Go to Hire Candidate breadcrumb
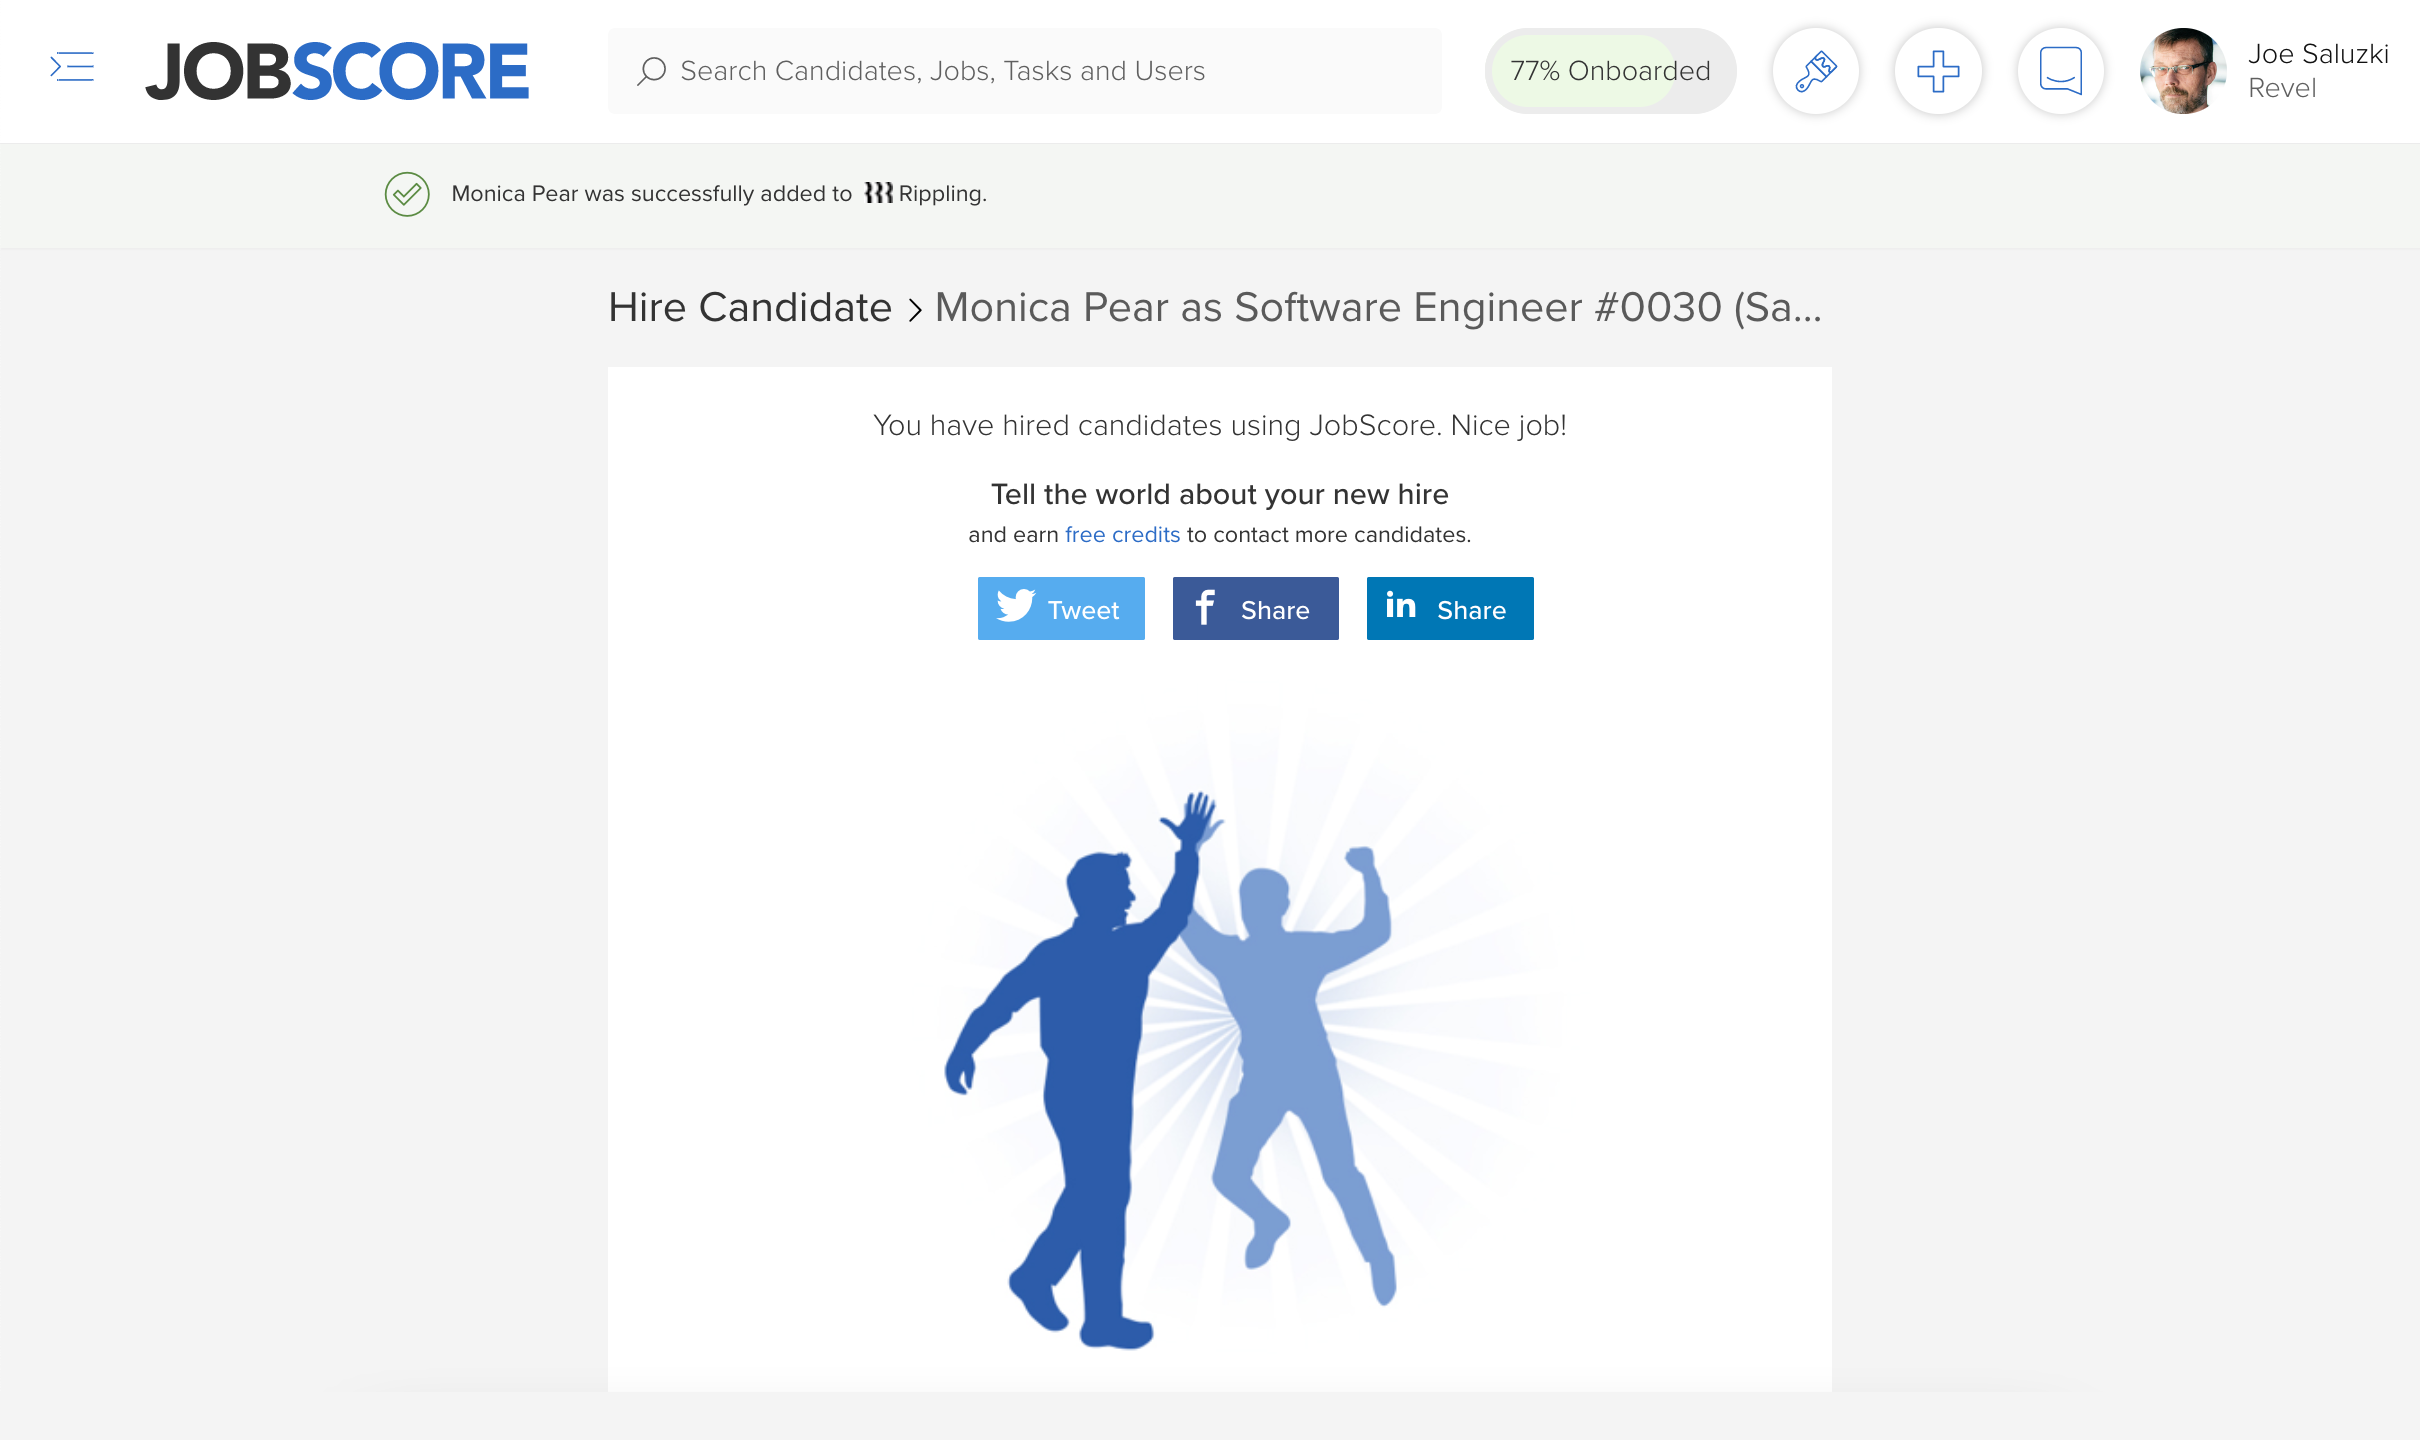This screenshot has width=2420, height=1440. point(750,308)
